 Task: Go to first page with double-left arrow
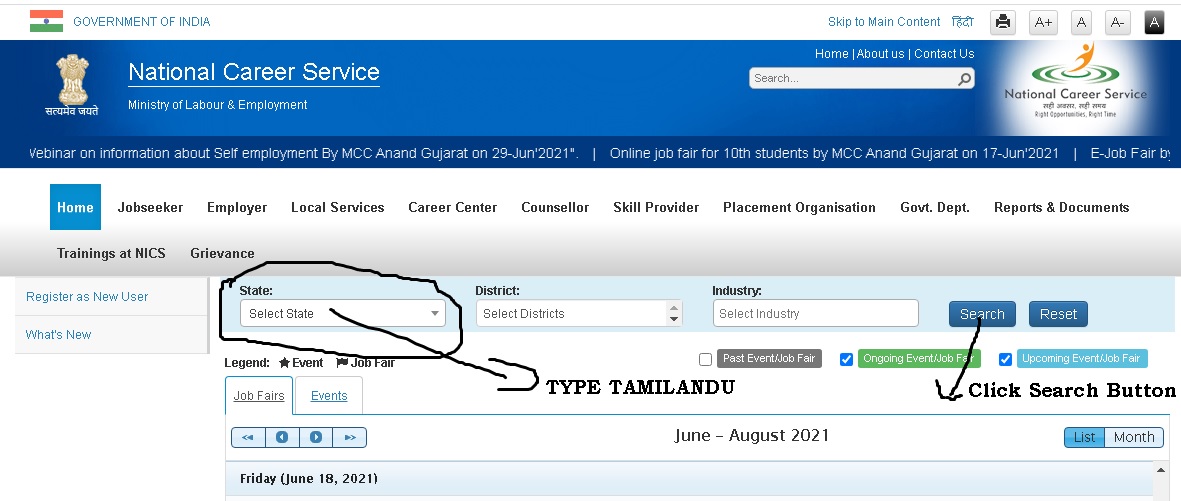pos(248,437)
